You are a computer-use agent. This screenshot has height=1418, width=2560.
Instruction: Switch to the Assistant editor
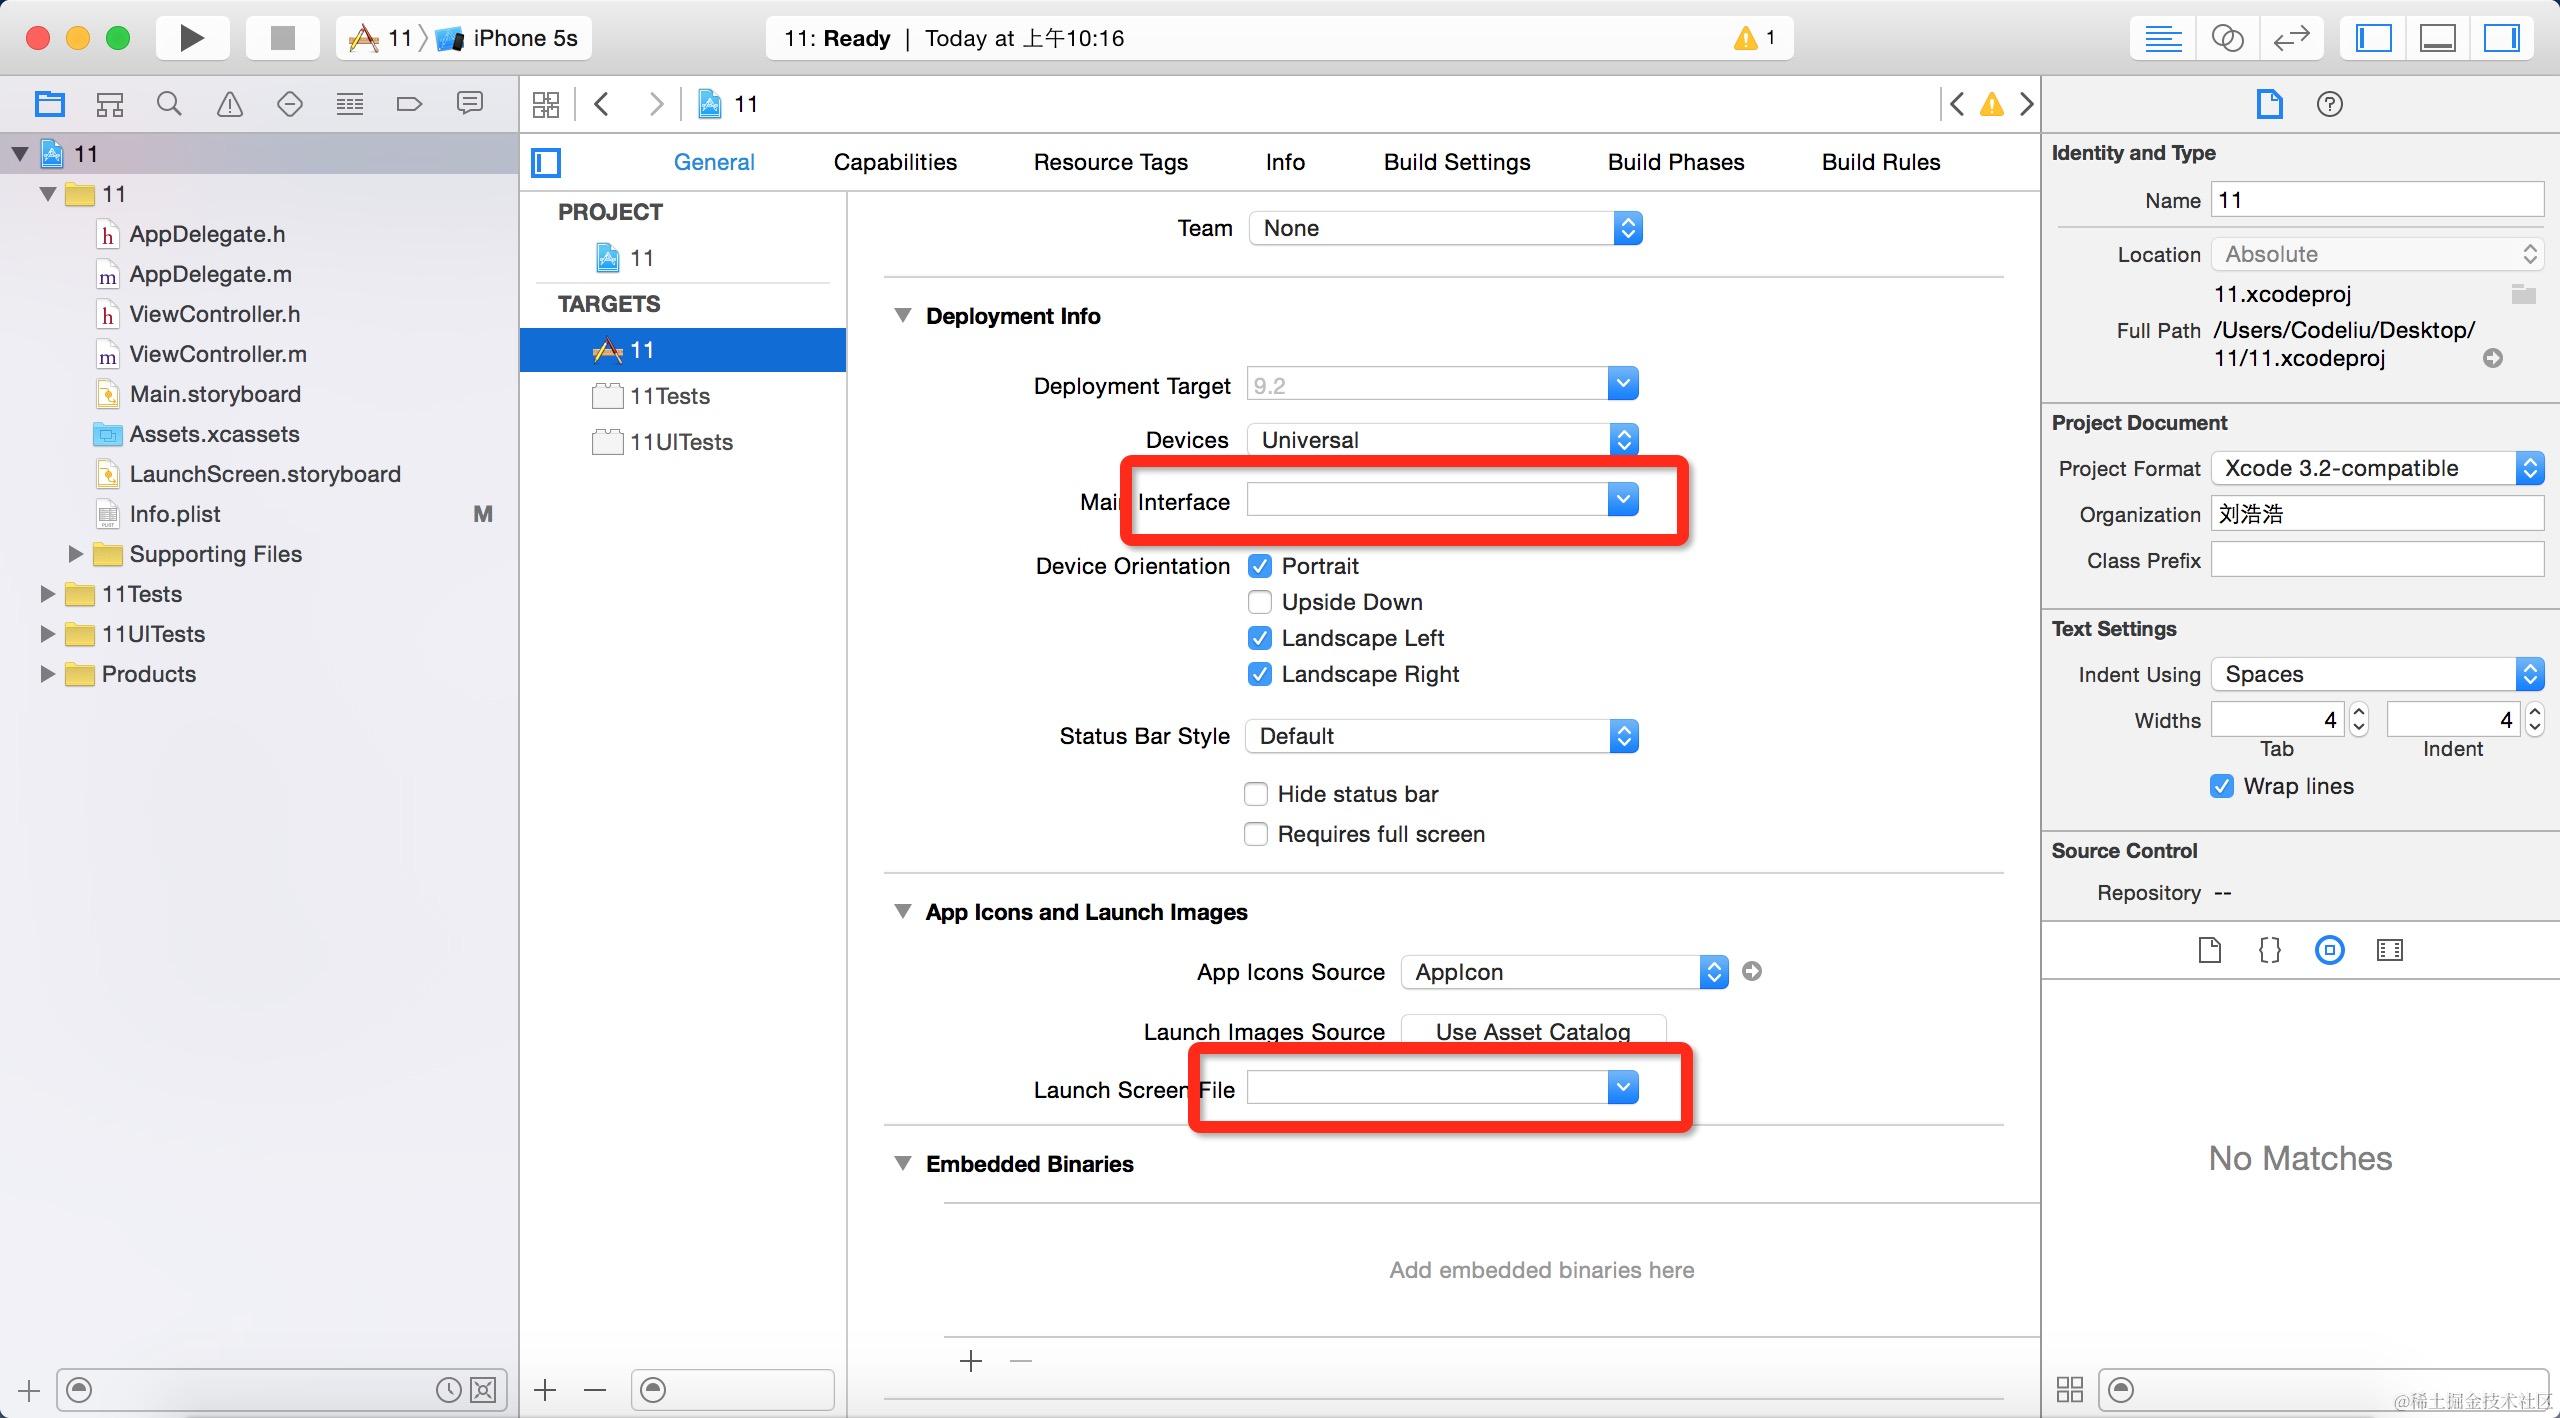point(2227,38)
